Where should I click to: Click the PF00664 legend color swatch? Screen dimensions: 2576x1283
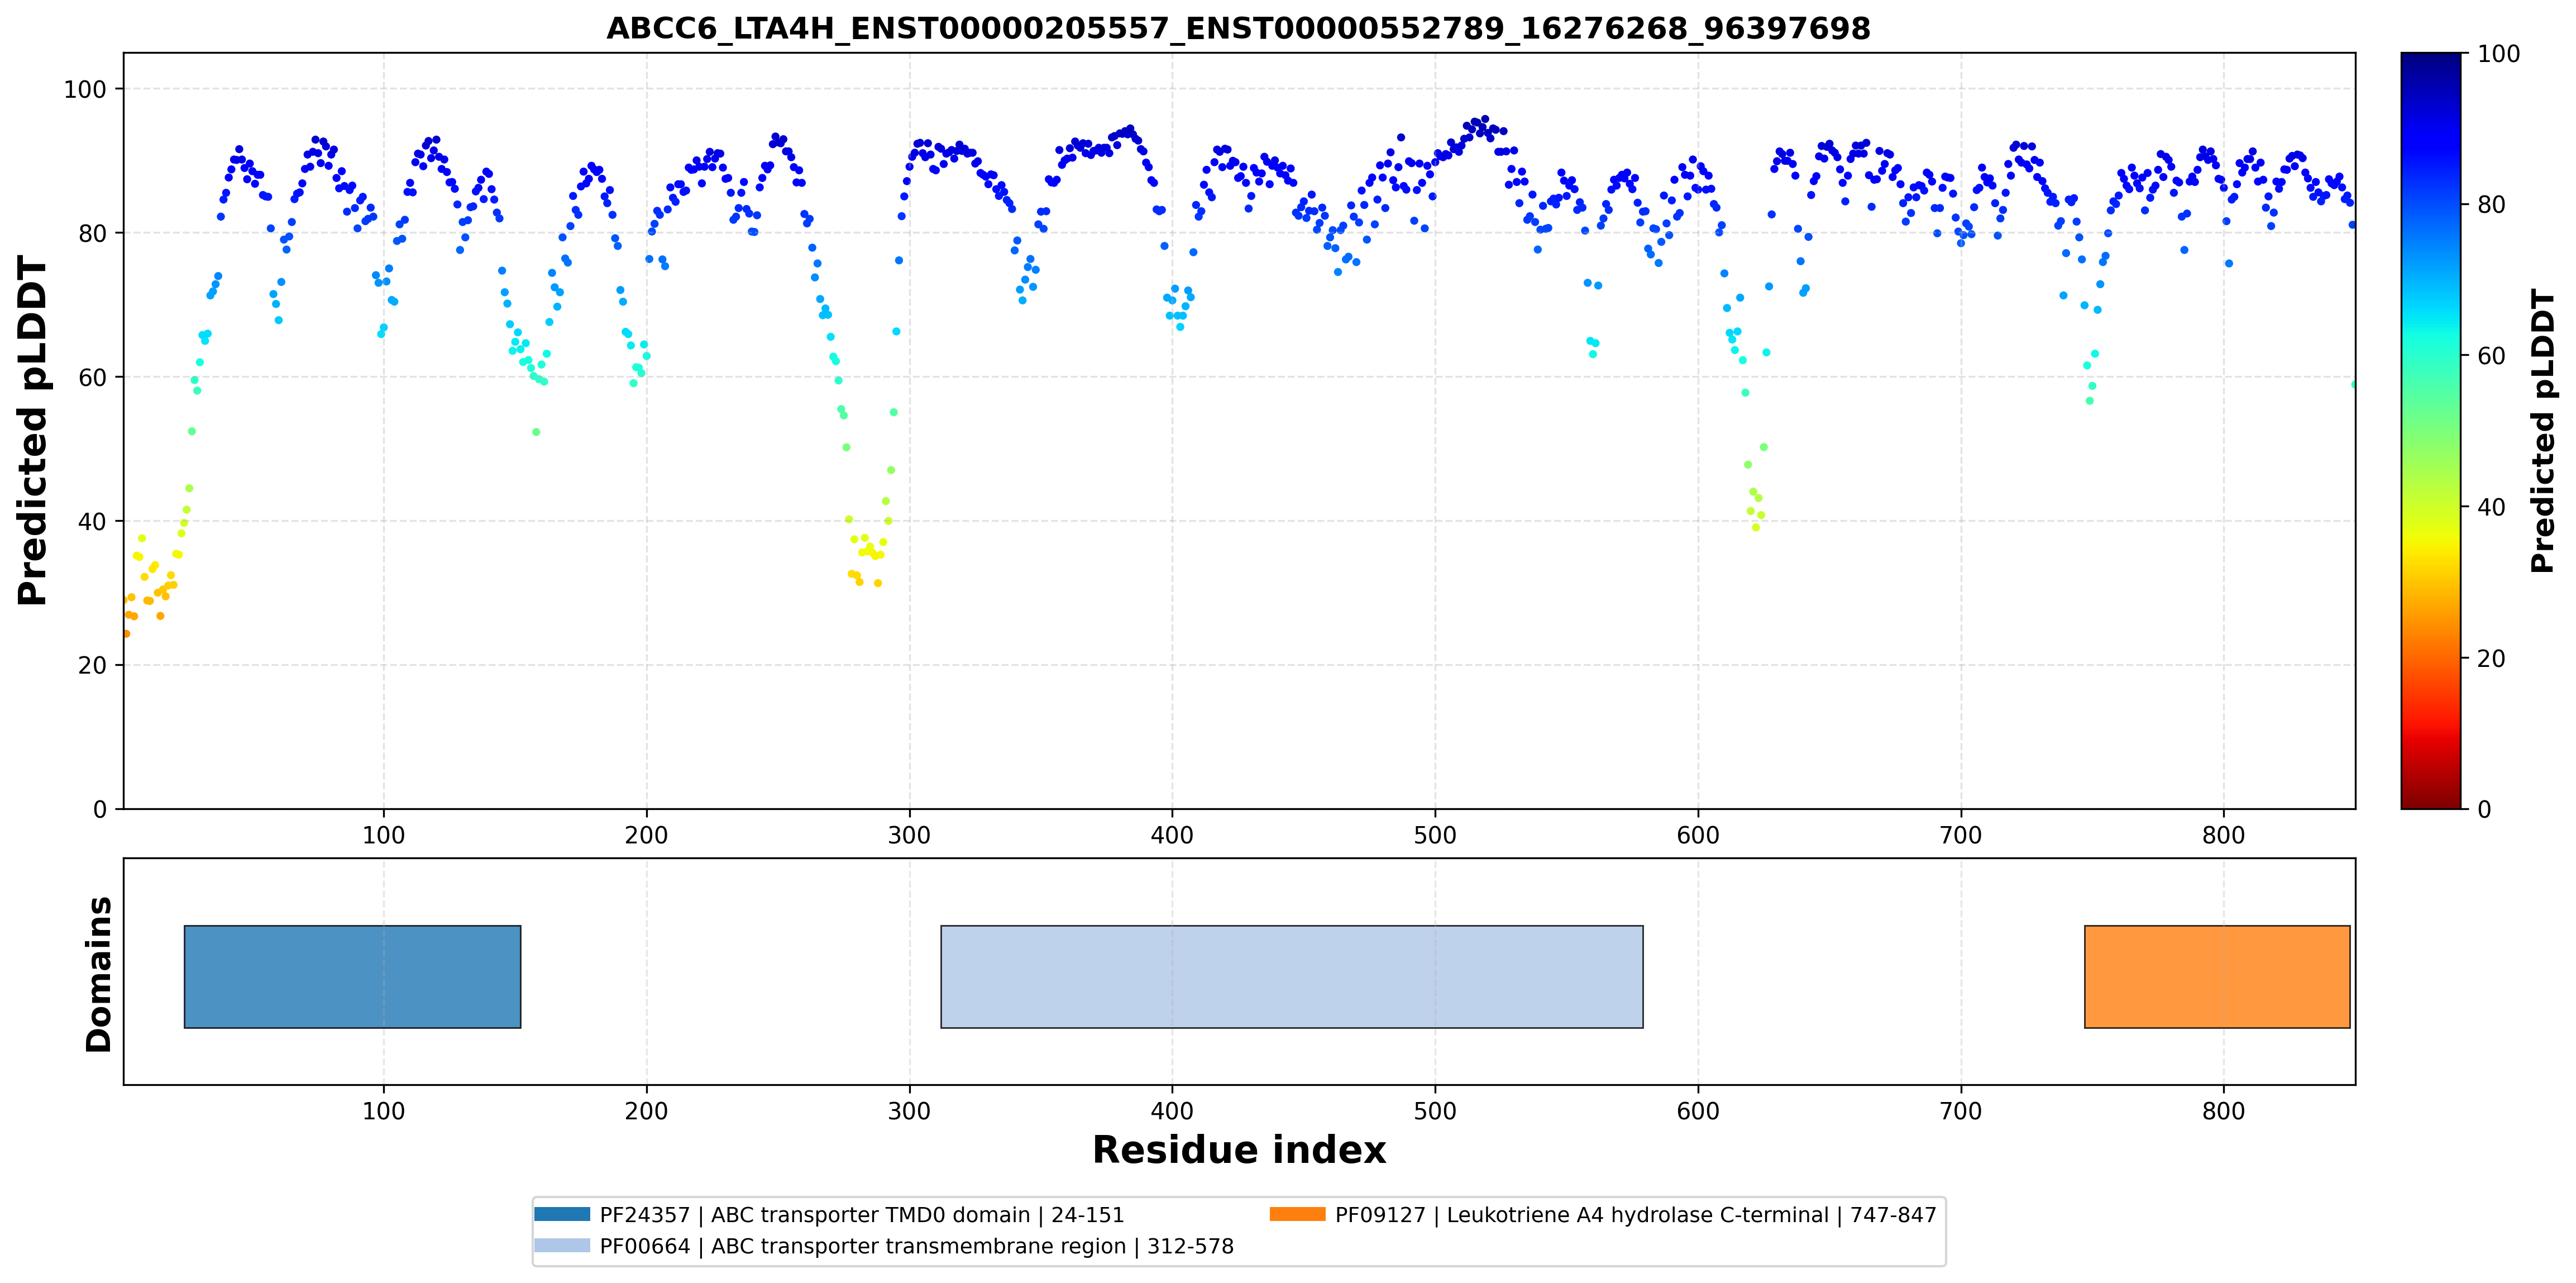pos(562,1245)
